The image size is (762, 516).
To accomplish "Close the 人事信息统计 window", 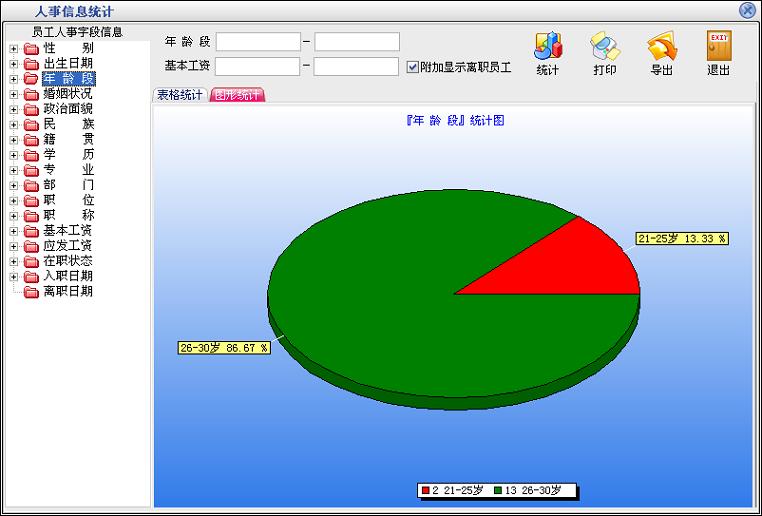I will pos(747,10).
